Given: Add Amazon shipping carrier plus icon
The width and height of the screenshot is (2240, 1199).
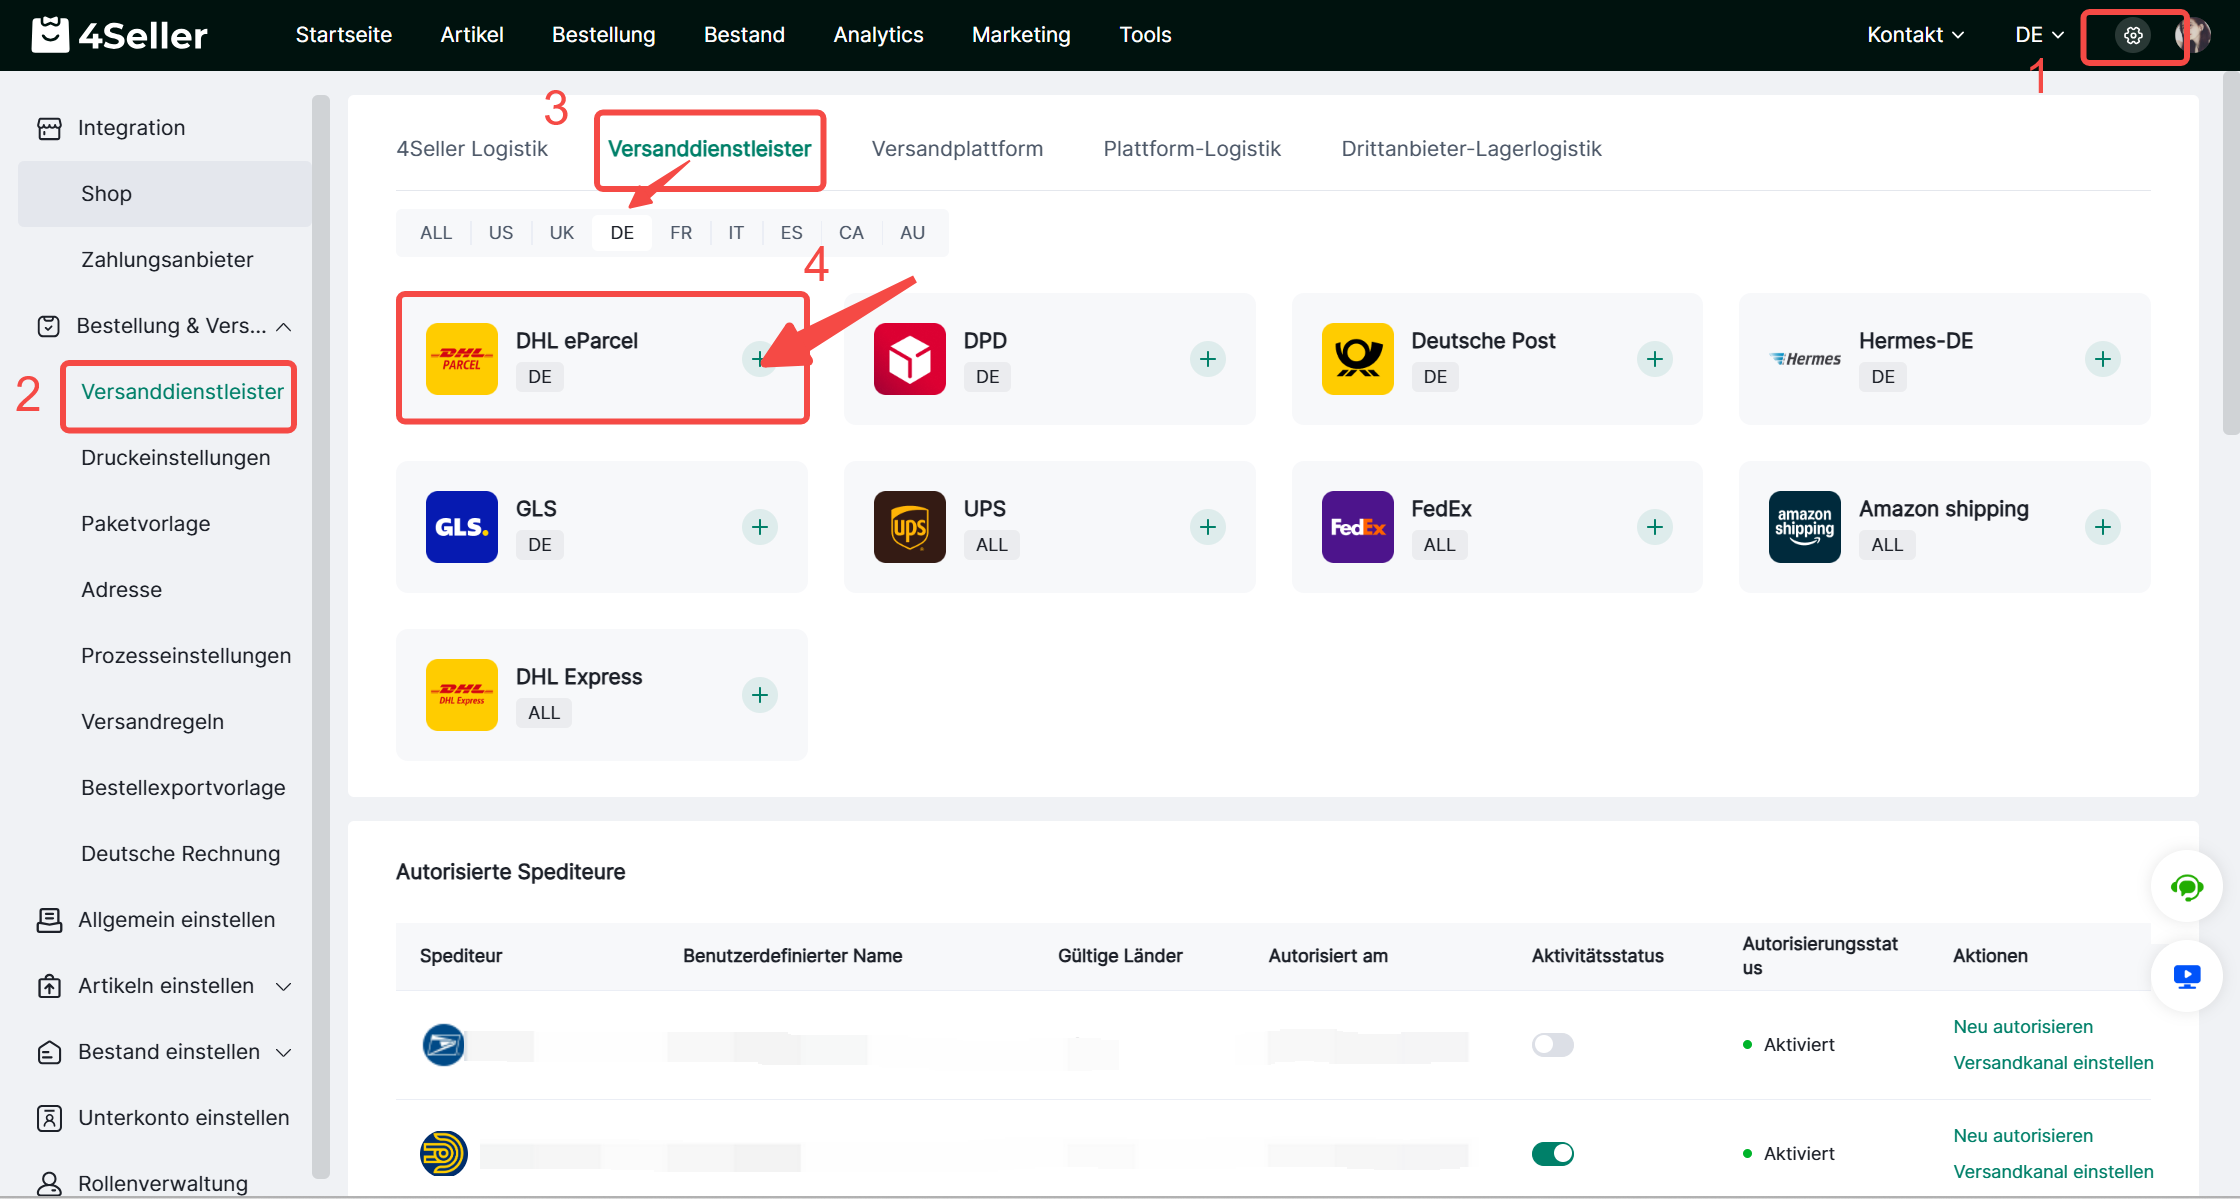Looking at the screenshot, I should [x=2102, y=527].
